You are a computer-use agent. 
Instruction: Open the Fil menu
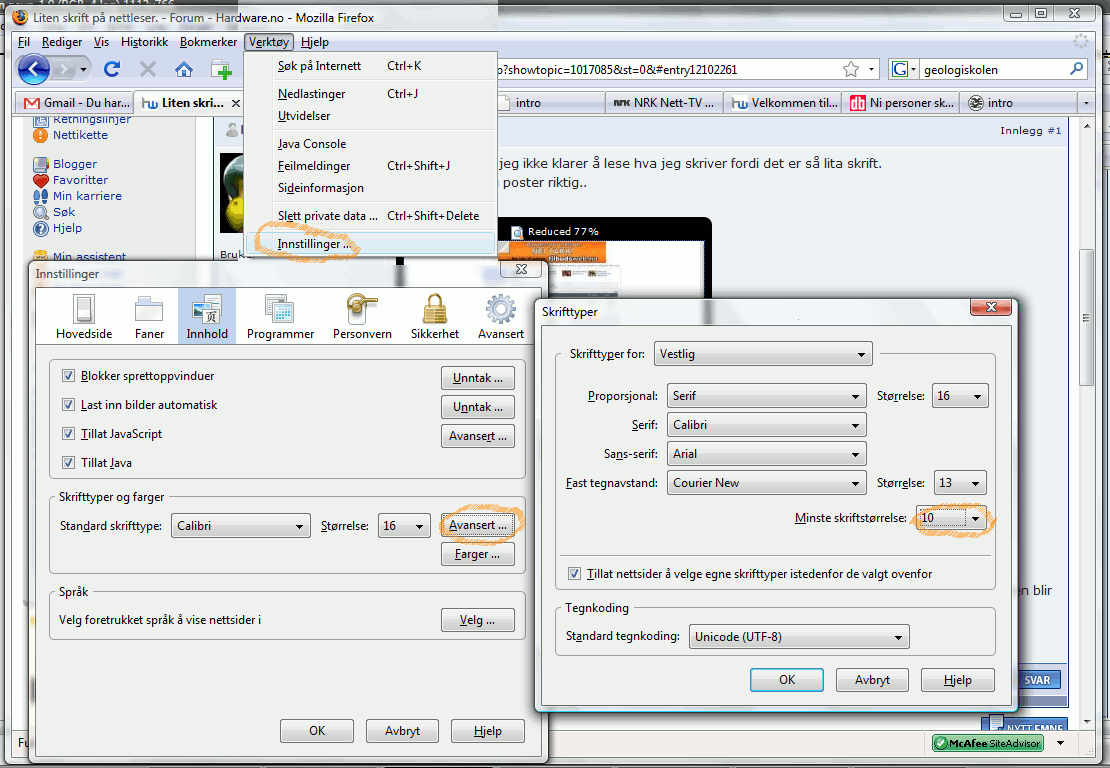pyautogui.click(x=24, y=42)
